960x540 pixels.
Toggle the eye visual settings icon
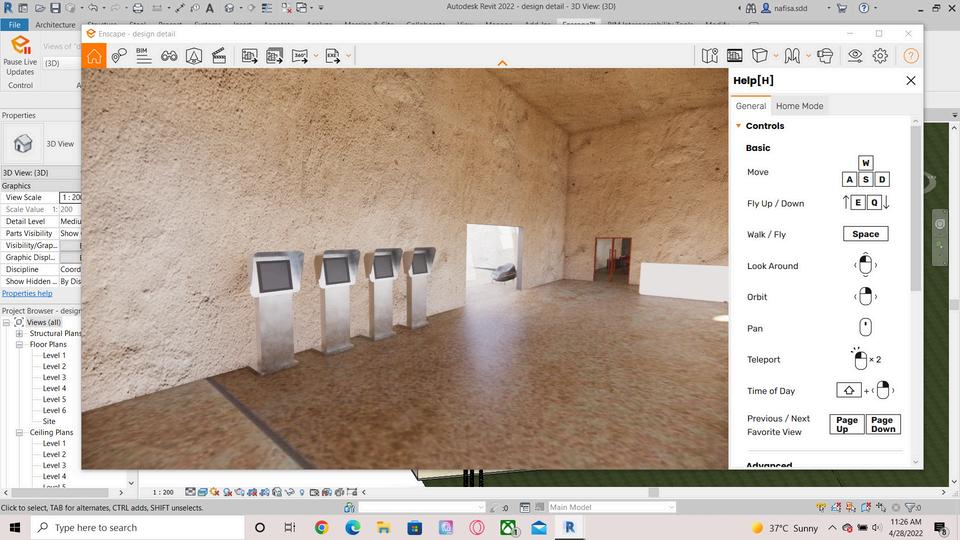click(855, 56)
